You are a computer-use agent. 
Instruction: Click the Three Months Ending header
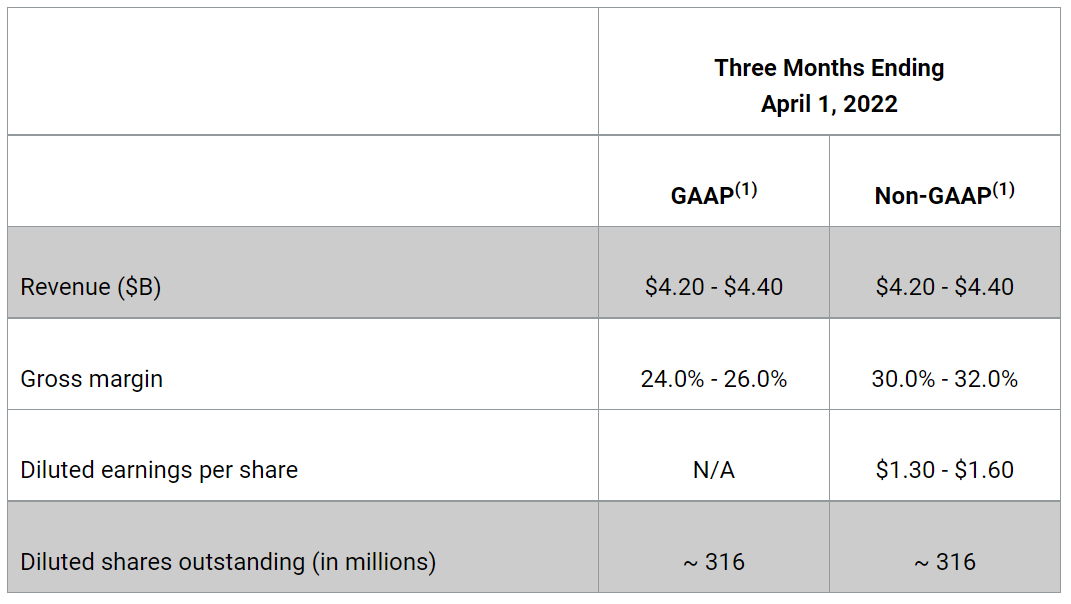coord(829,68)
